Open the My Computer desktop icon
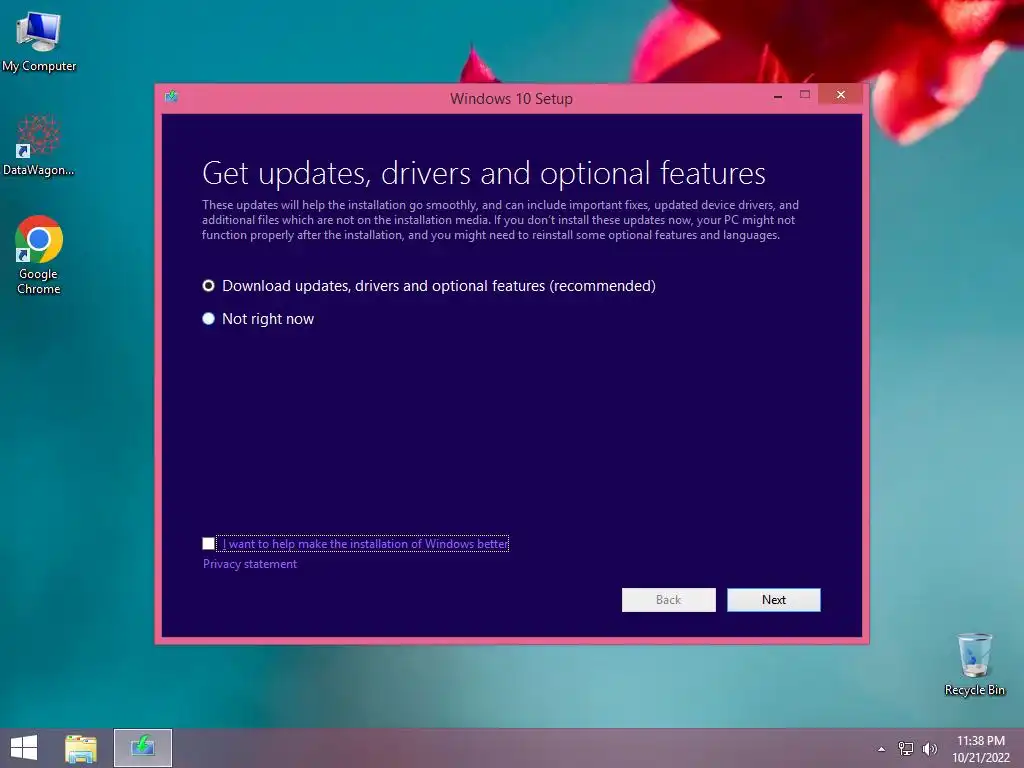Screen dimensions: 1024x768 pyautogui.click(x=39, y=41)
